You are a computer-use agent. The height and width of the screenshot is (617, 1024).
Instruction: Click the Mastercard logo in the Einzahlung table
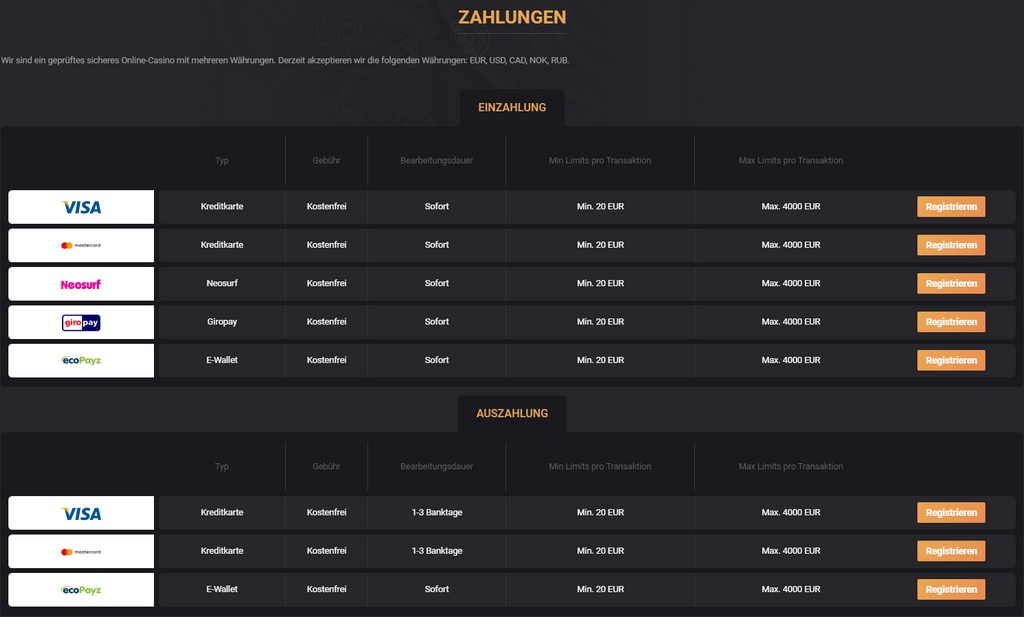click(x=81, y=245)
